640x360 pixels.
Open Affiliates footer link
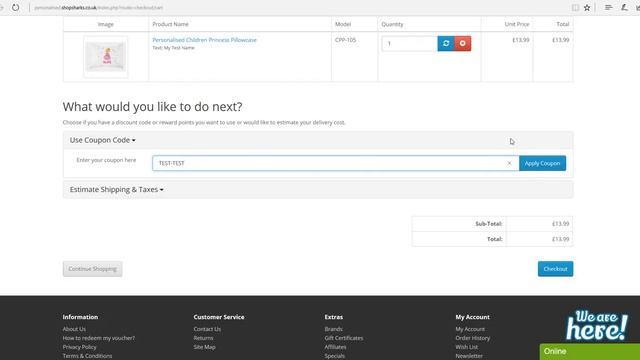(x=335, y=347)
